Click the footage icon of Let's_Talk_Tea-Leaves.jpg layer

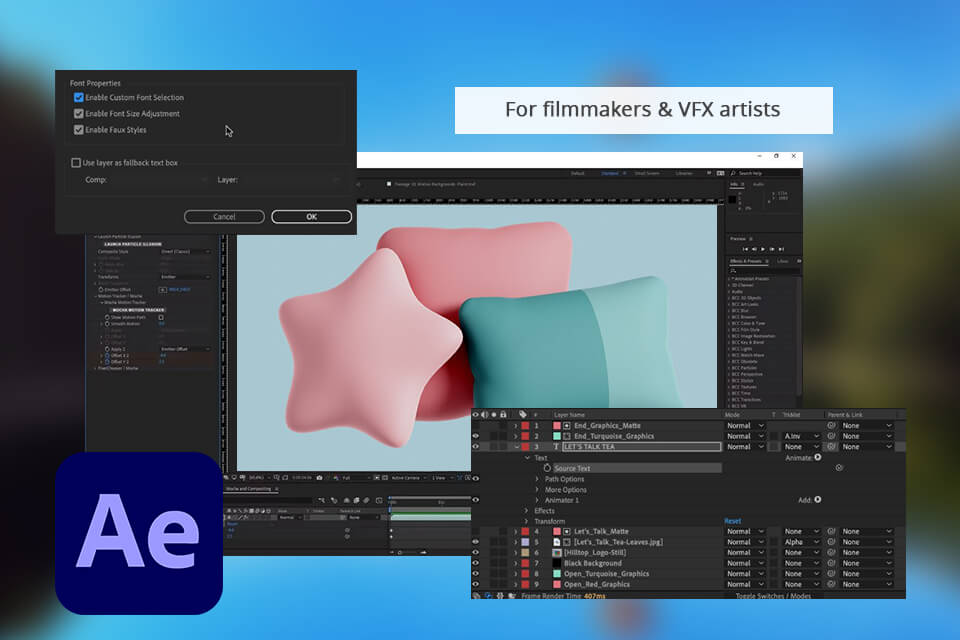click(557, 542)
